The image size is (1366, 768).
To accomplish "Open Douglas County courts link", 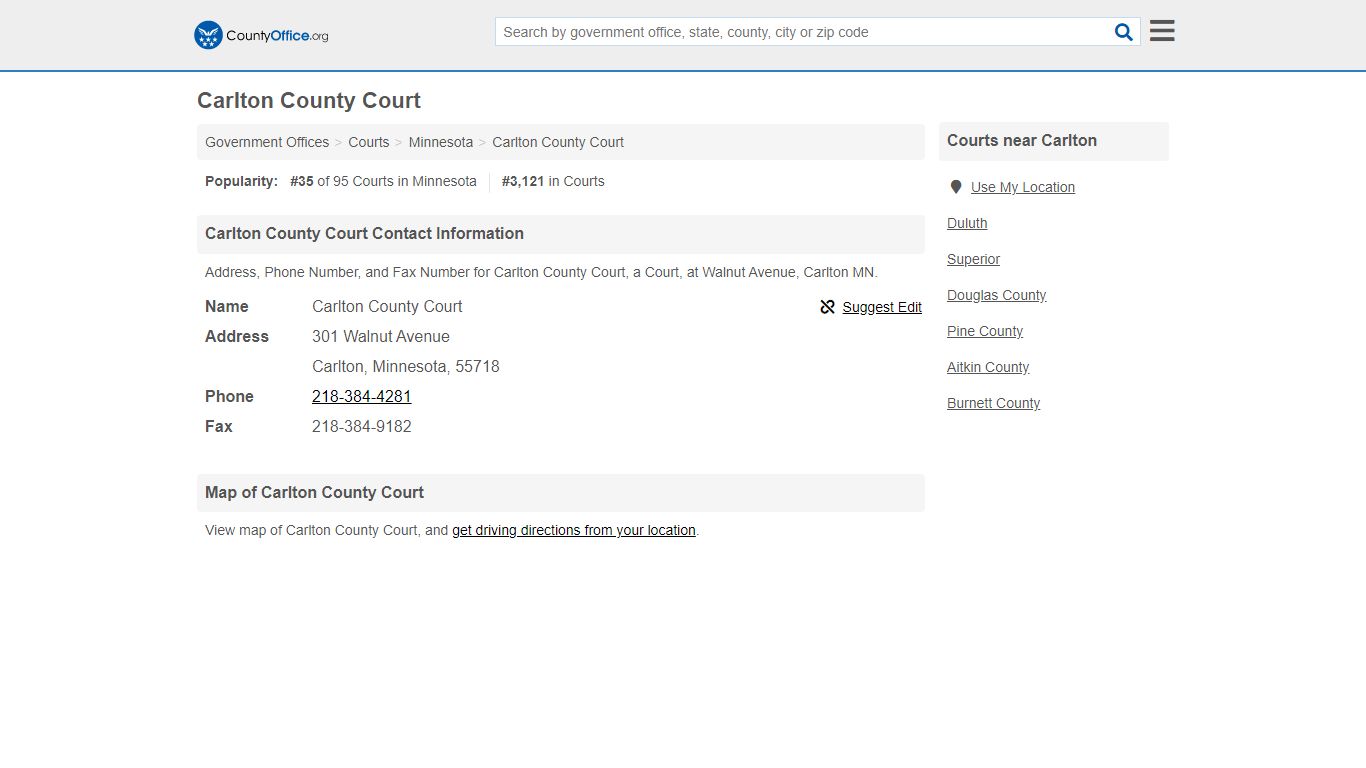I will click(x=997, y=295).
